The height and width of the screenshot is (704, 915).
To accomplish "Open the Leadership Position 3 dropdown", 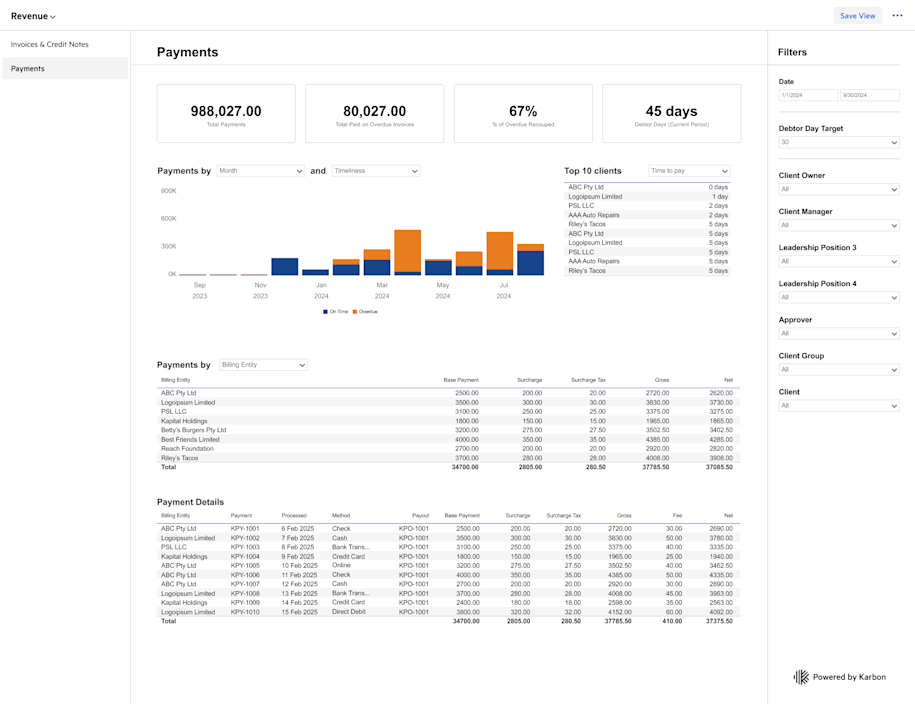I will [x=839, y=261].
